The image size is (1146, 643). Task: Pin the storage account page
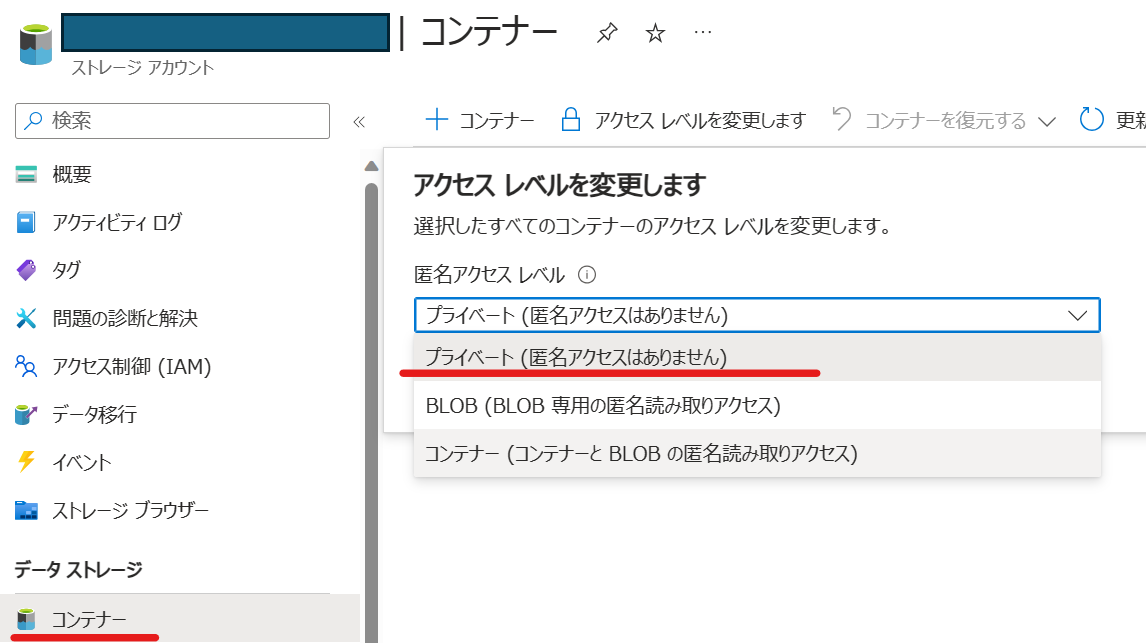607,33
